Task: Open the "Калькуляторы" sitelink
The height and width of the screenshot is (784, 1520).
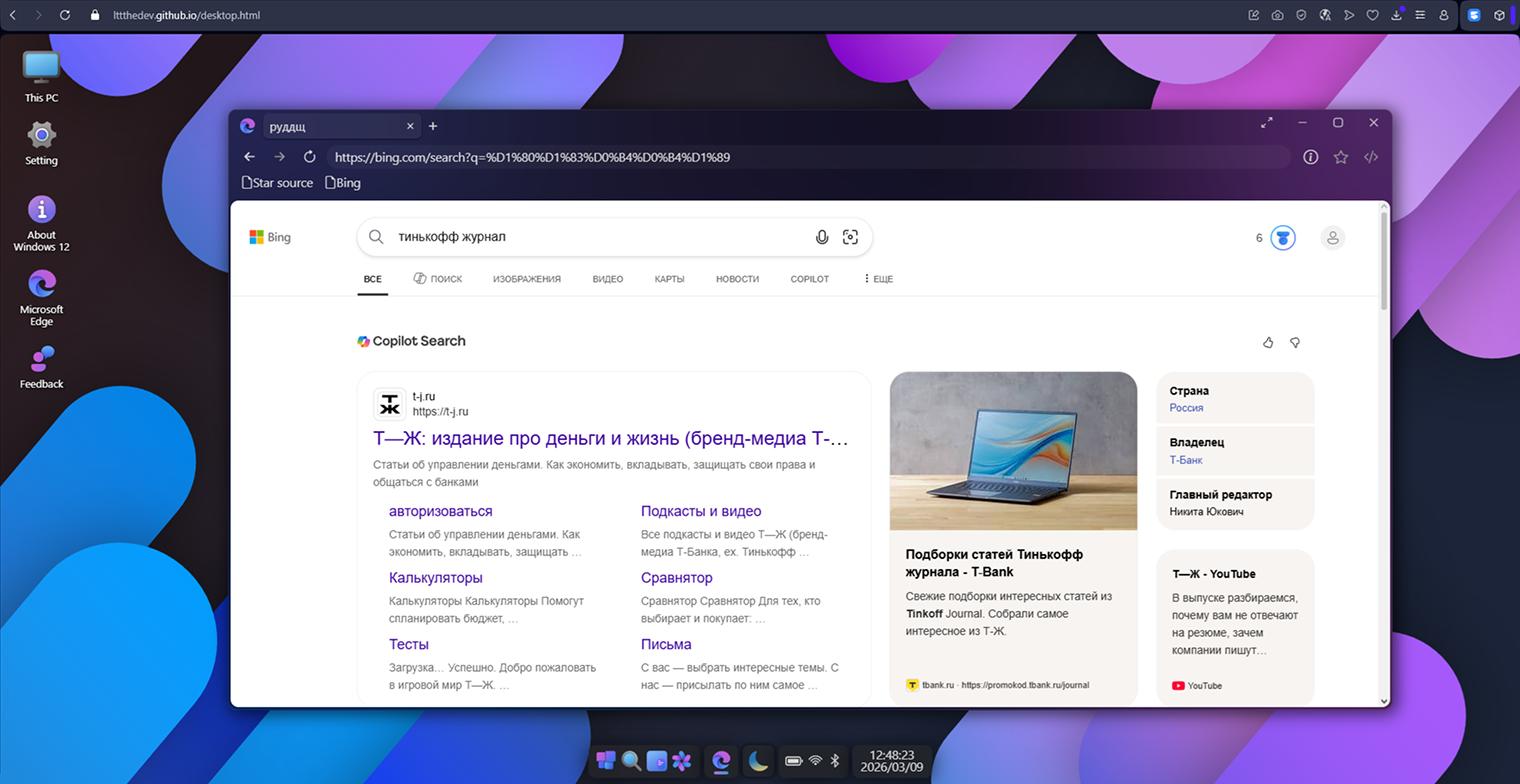Action: coord(436,578)
